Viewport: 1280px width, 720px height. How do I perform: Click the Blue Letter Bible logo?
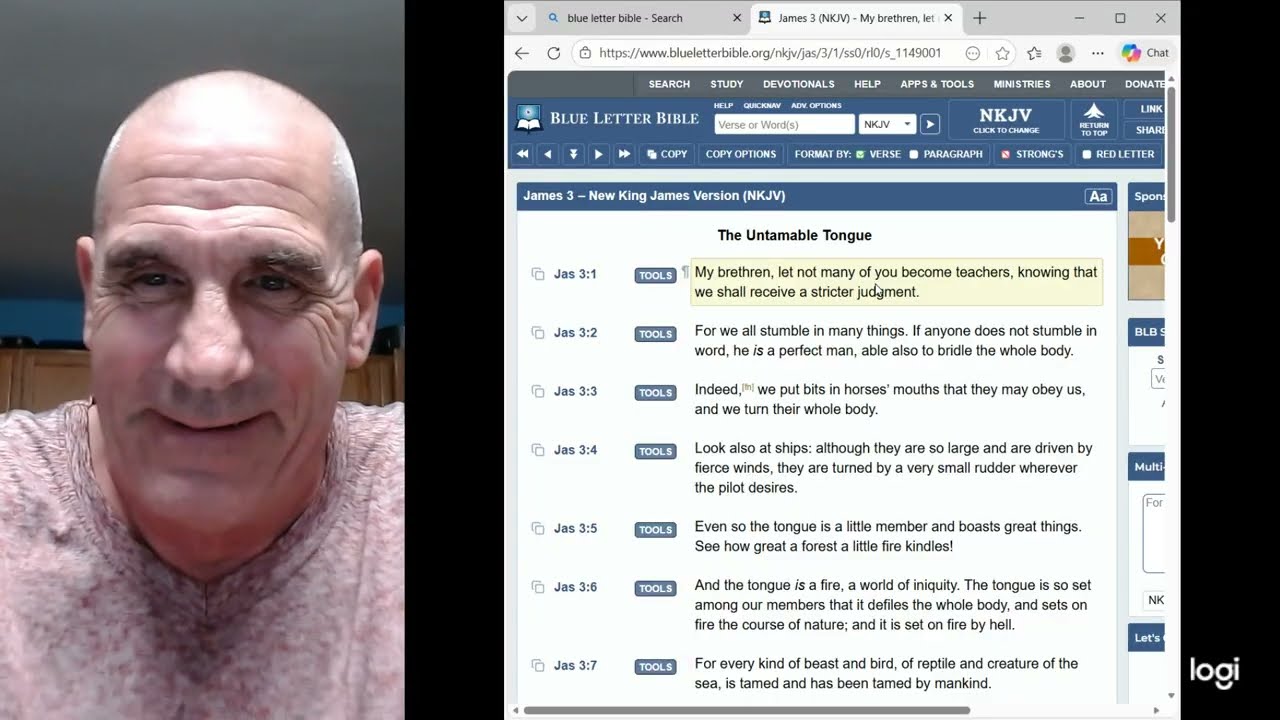(607, 118)
